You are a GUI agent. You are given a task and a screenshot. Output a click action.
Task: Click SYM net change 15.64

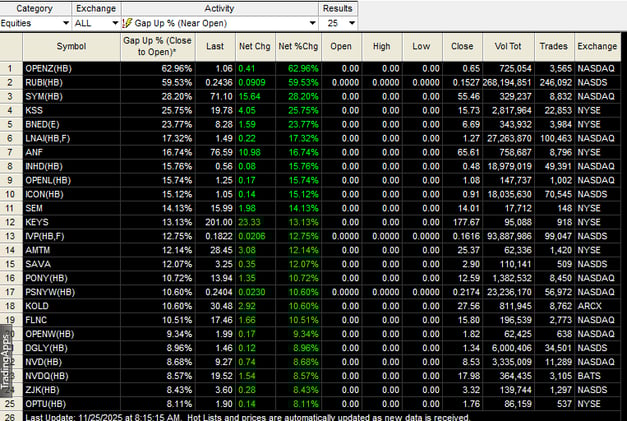(250, 96)
